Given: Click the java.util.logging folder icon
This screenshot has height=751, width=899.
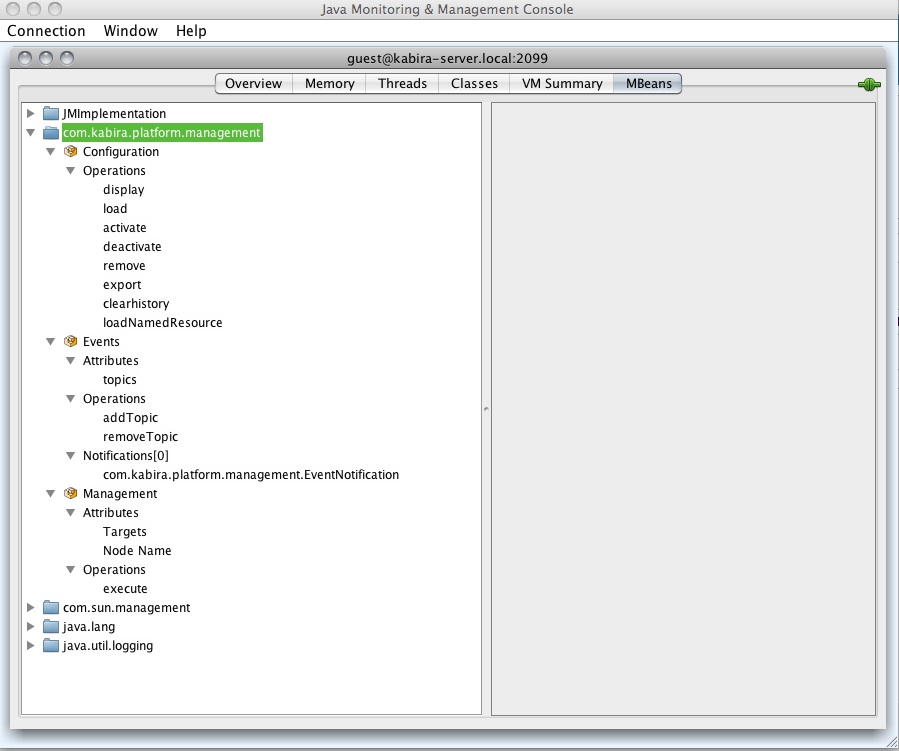Looking at the screenshot, I should [51, 645].
